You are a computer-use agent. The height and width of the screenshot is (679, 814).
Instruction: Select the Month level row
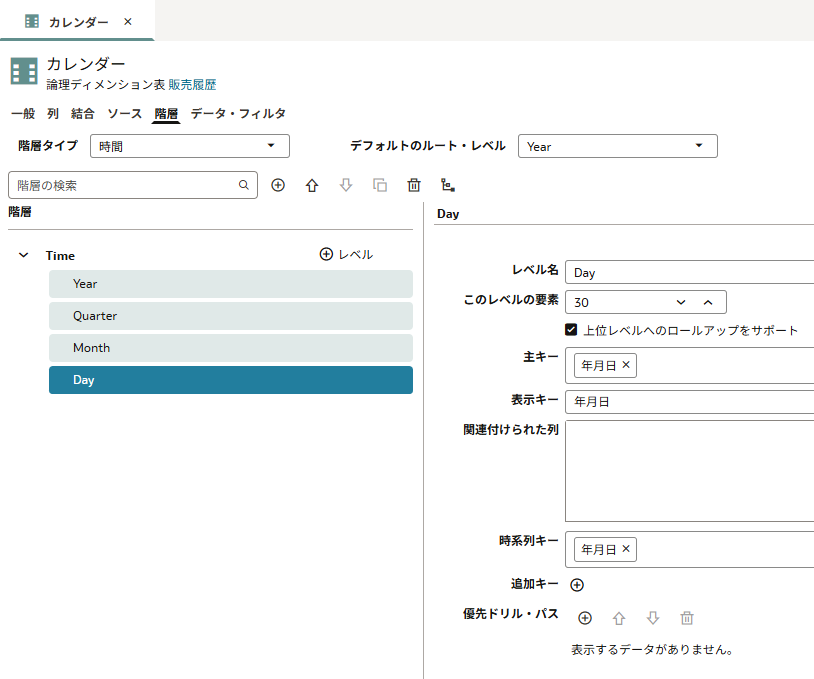[x=231, y=348]
